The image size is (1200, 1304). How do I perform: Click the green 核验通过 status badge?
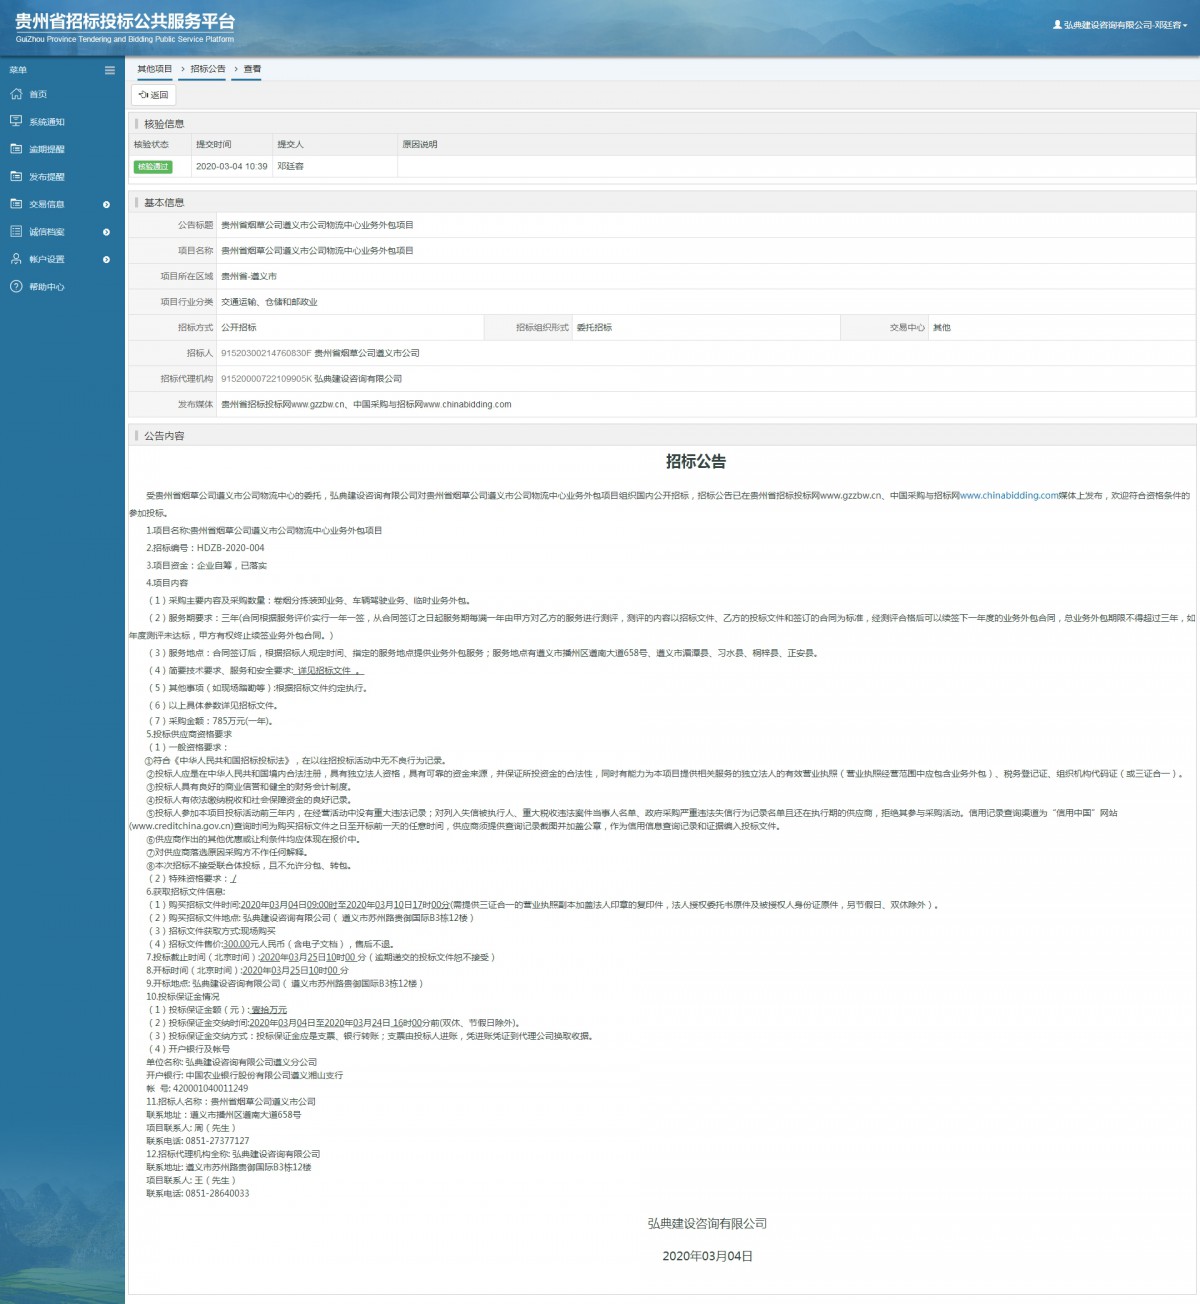(153, 167)
